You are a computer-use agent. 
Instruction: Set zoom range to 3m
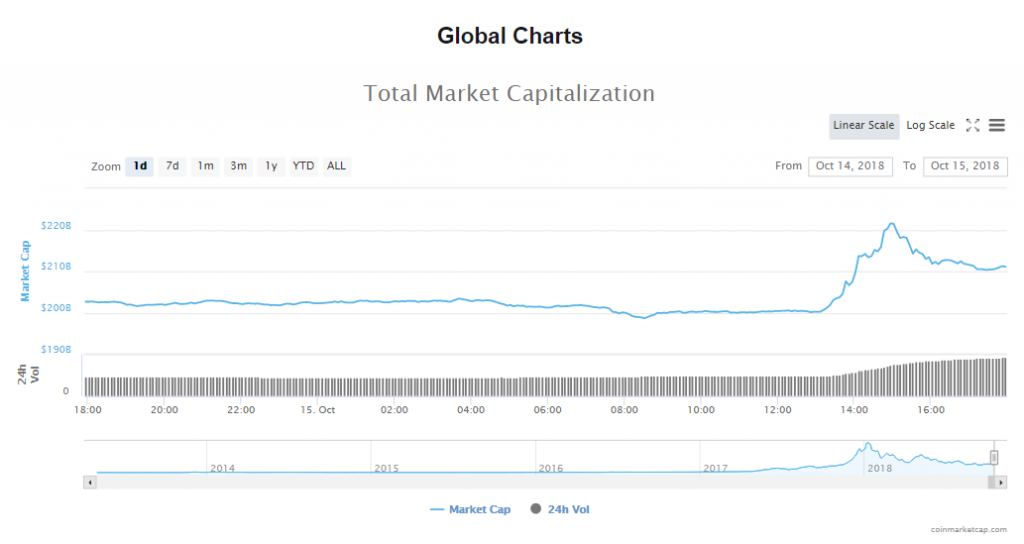238,166
